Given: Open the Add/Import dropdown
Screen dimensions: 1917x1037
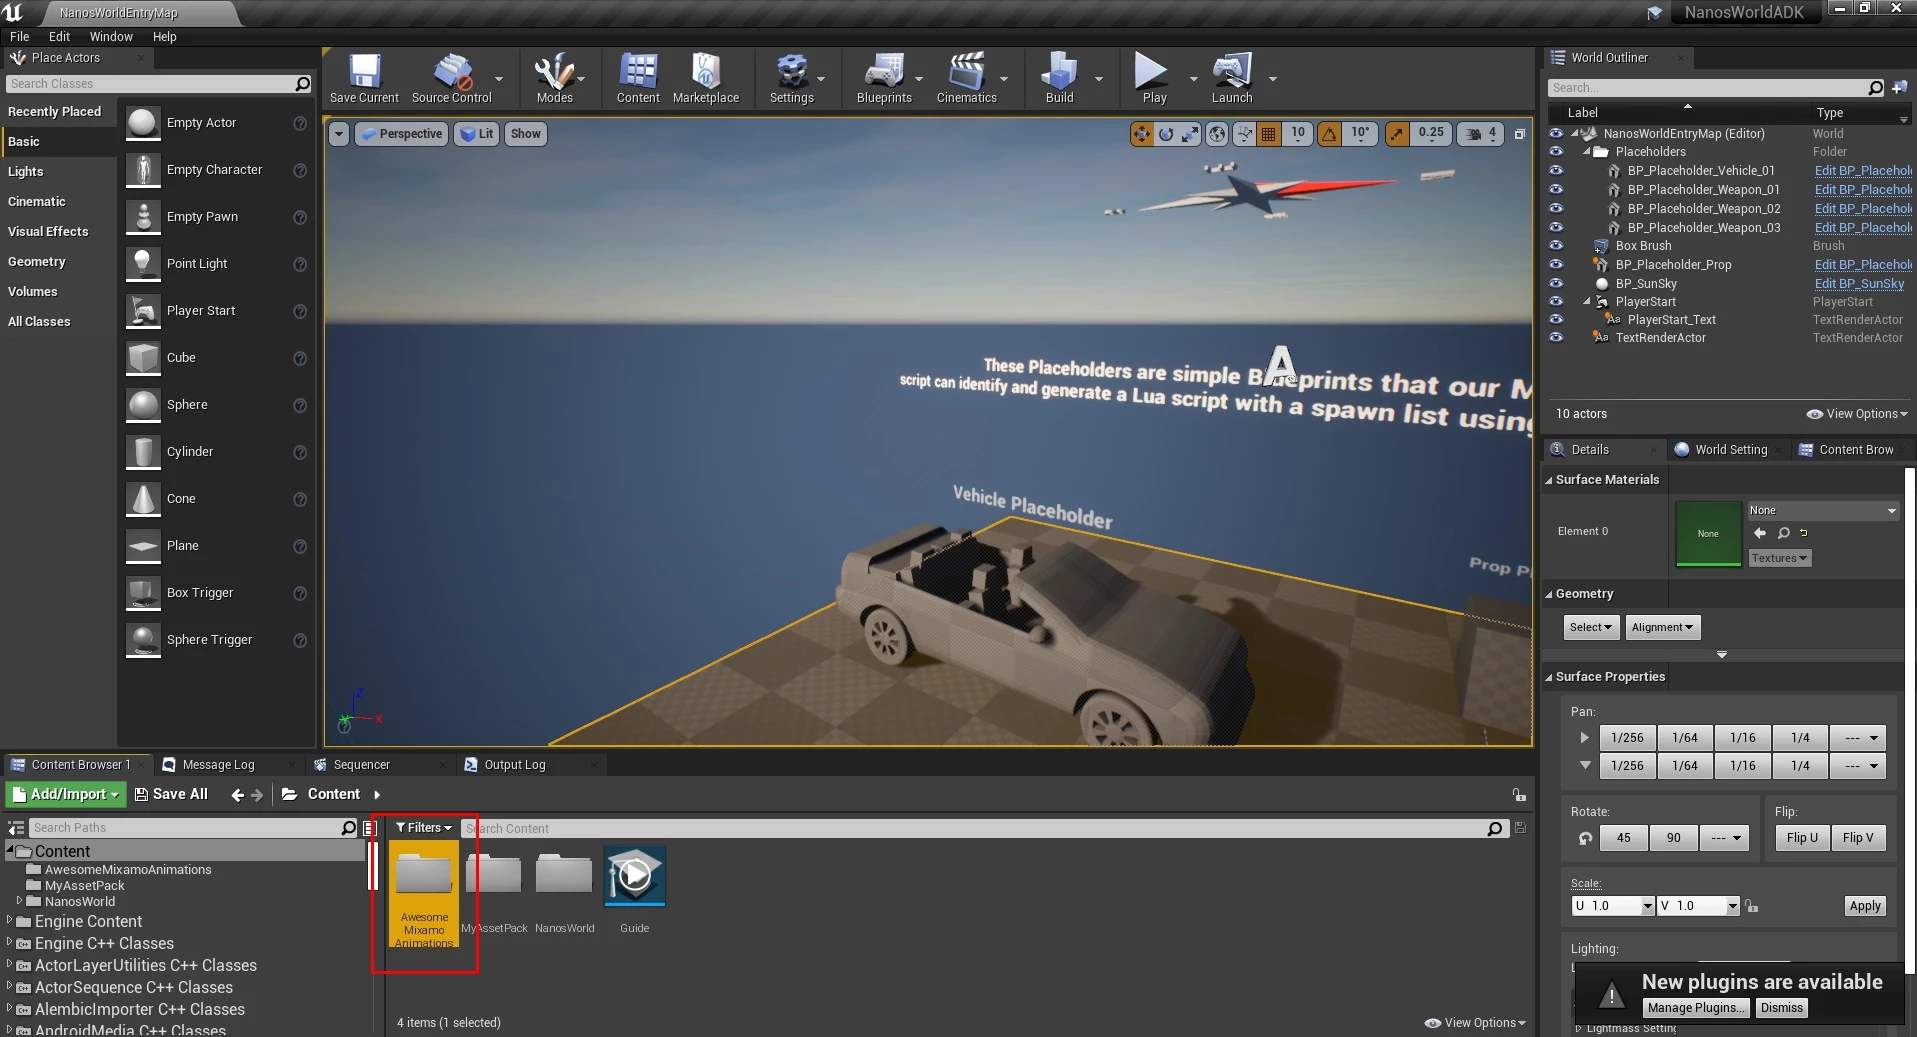Looking at the screenshot, I should 66,795.
